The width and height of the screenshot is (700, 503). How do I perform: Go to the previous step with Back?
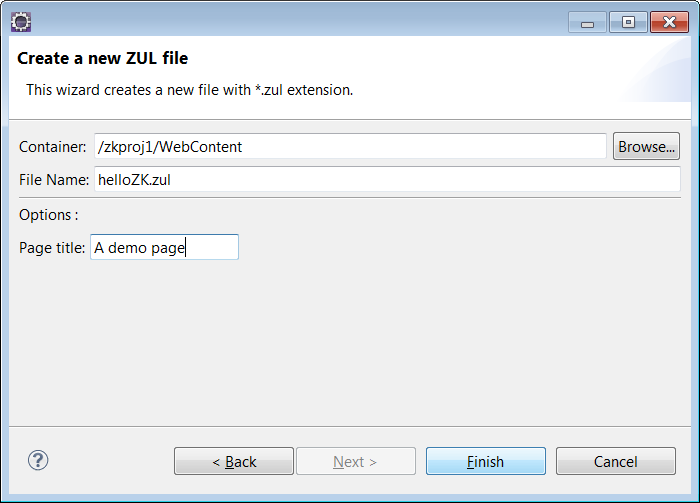234,461
